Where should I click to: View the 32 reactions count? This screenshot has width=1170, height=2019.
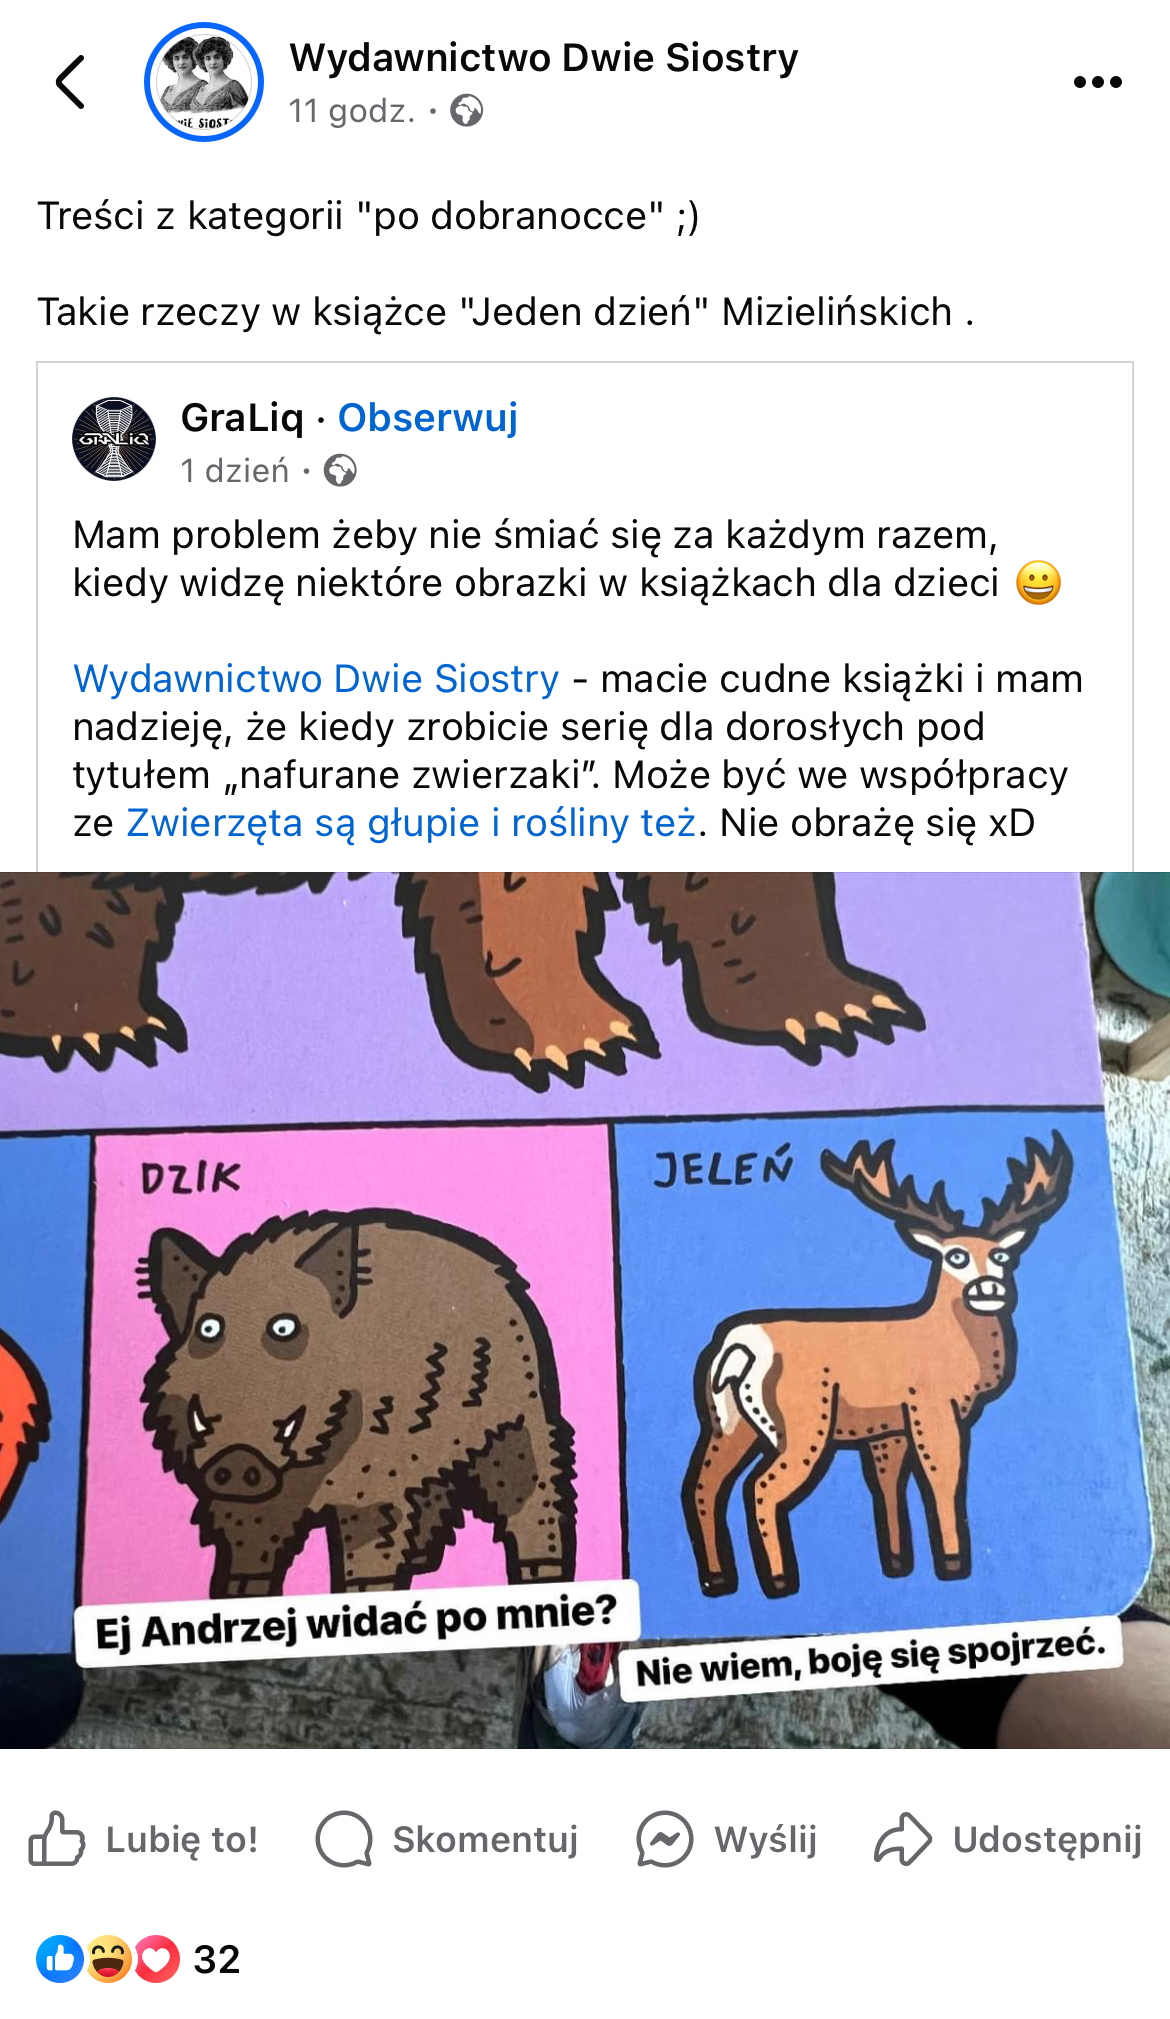click(217, 1959)
